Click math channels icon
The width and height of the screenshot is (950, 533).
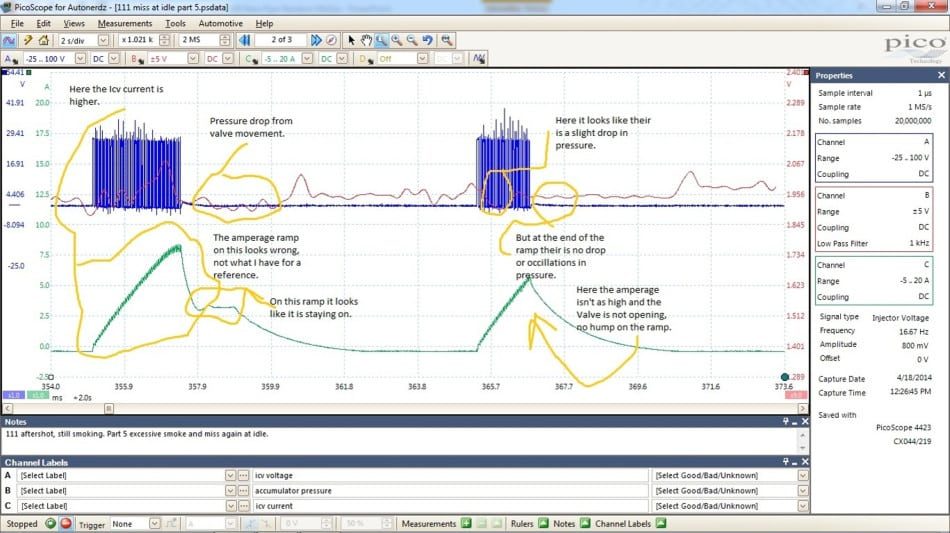coord(479,59)
